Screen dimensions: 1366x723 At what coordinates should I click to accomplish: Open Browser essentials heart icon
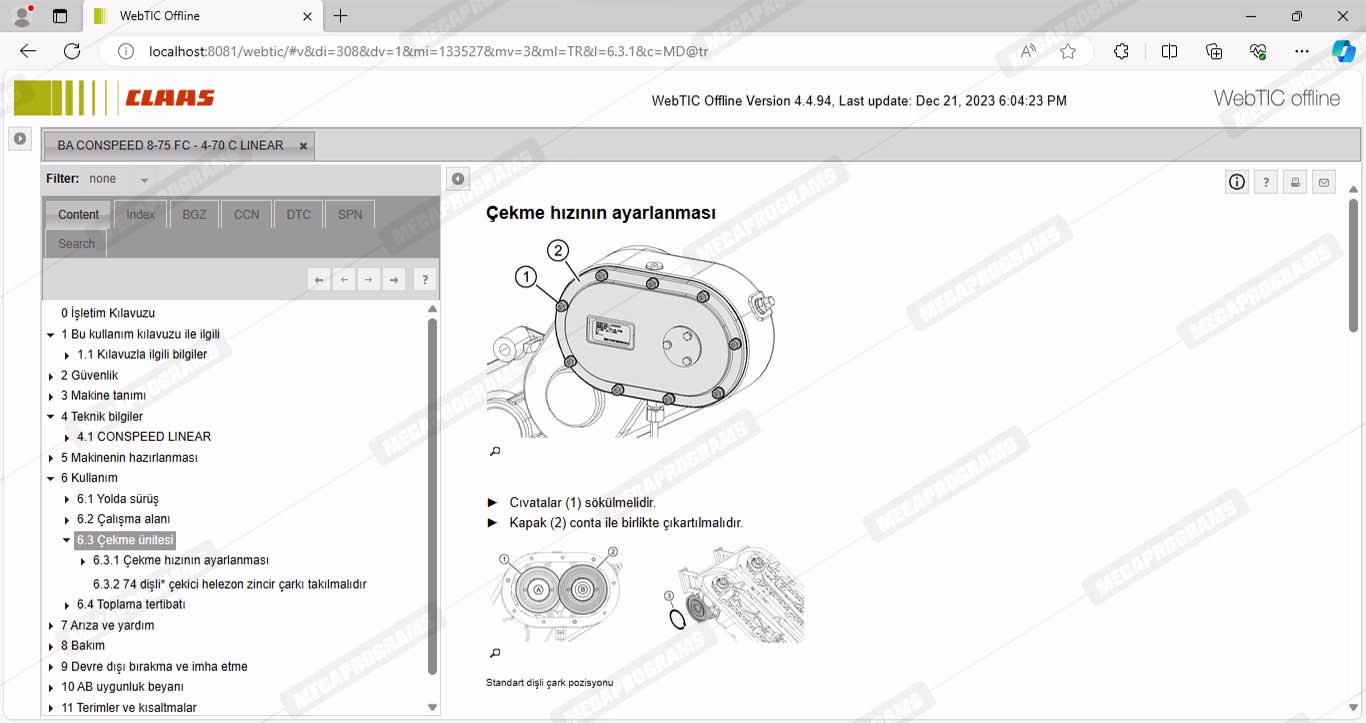[x=1258, y=51]
